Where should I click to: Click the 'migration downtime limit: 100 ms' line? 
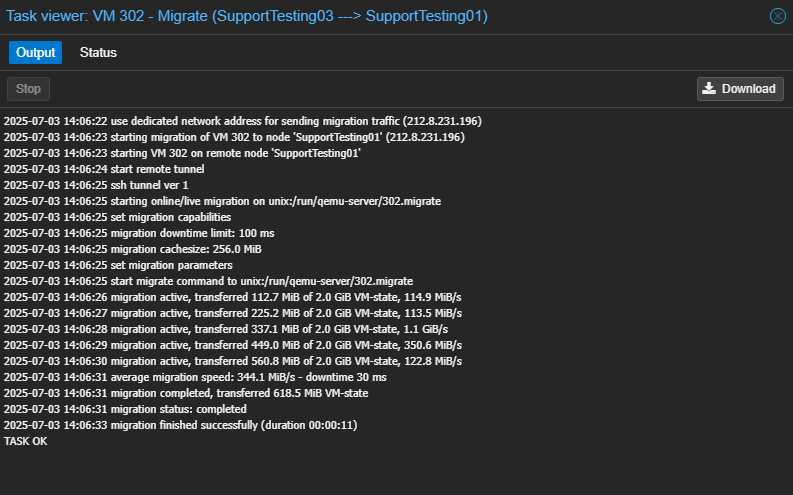139,233
